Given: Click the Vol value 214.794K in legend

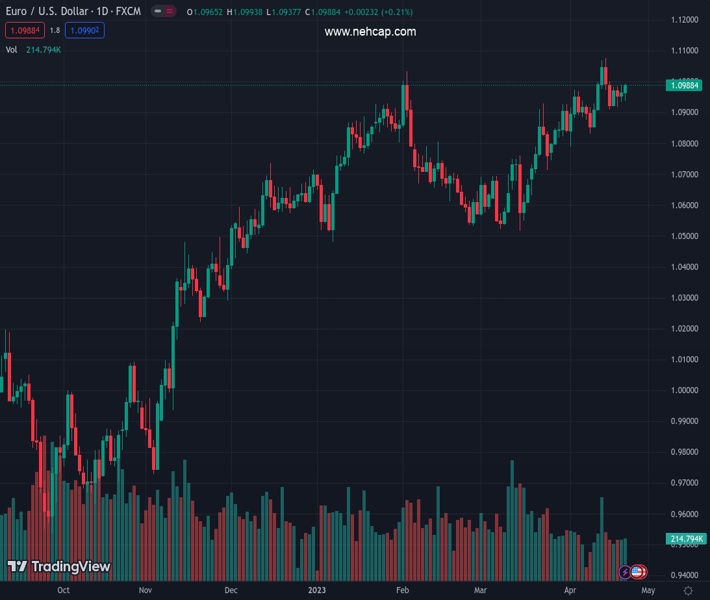Looking at the screenshot, I should coord(44,49).
